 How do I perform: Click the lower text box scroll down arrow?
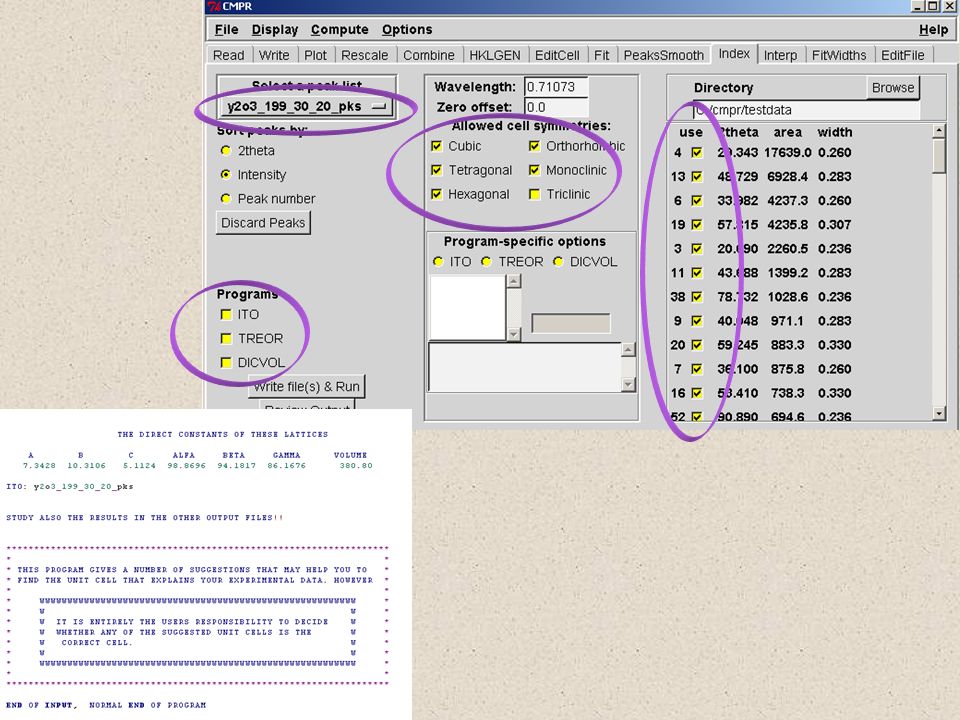pyautogui.click(x=628, y=384)
